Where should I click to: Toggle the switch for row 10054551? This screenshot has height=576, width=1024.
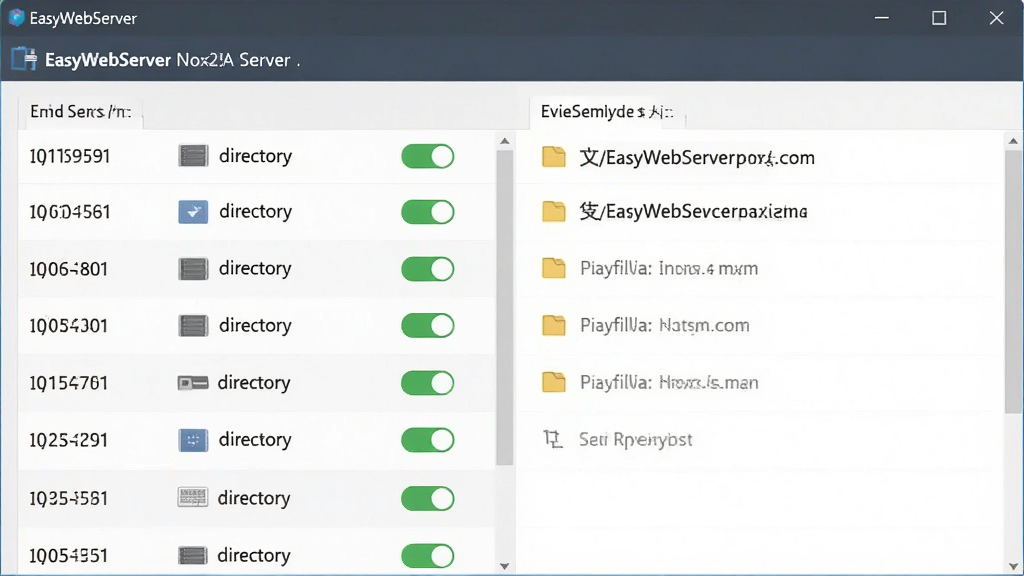click(x=428, y=556)
